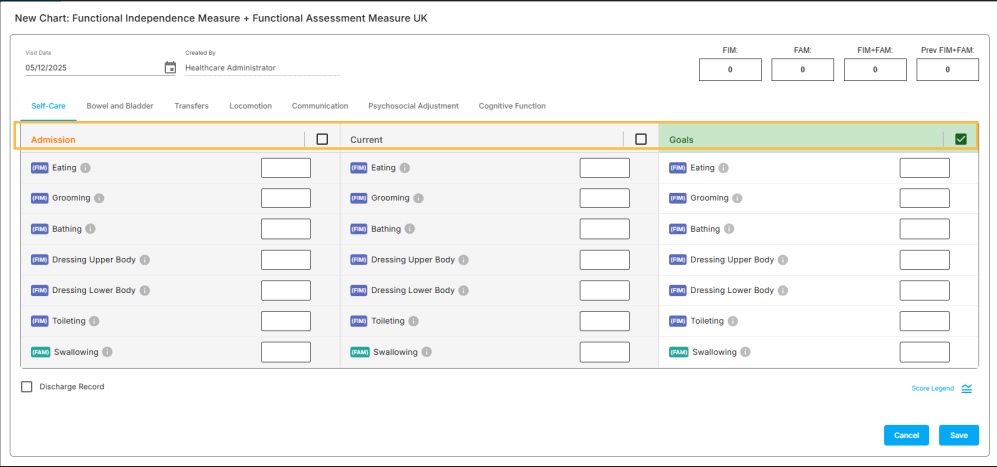Viewport: 997px width, 467px height.
Task: Click info icon beside Goals Bathing
Action: tap(729, 229)
